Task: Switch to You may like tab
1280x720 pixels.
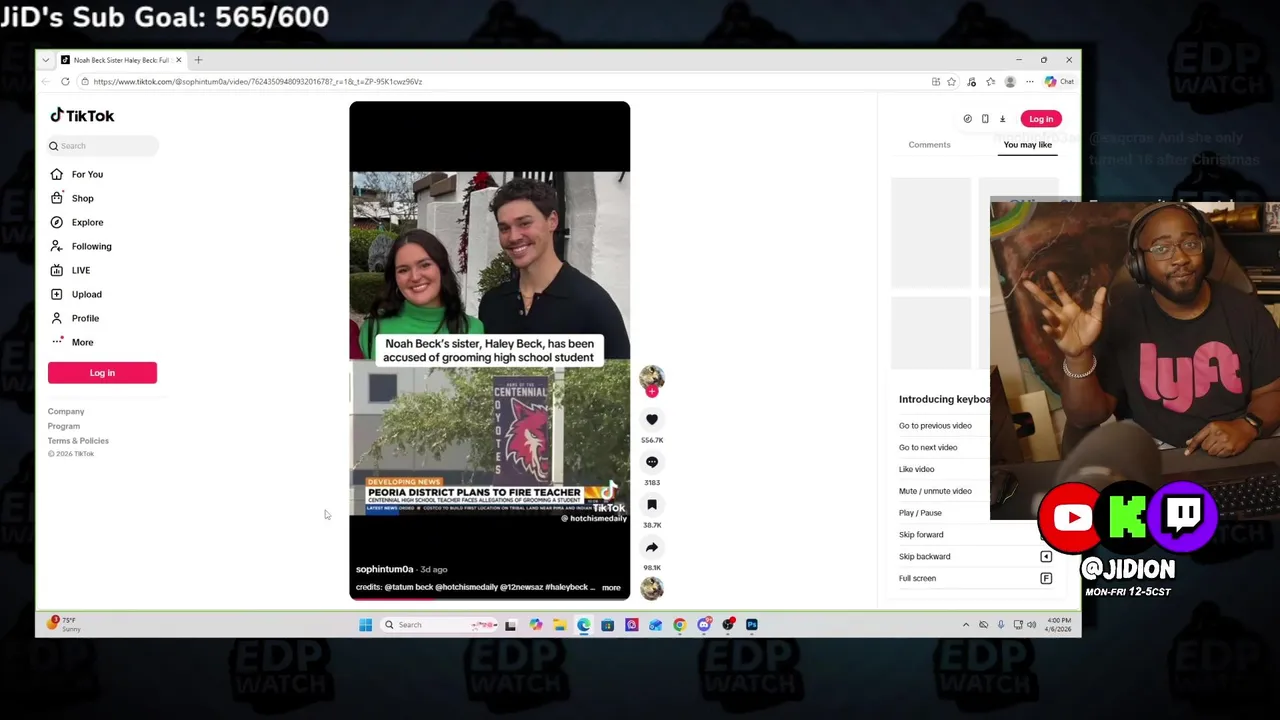Action: click(x=1028, y=145)
